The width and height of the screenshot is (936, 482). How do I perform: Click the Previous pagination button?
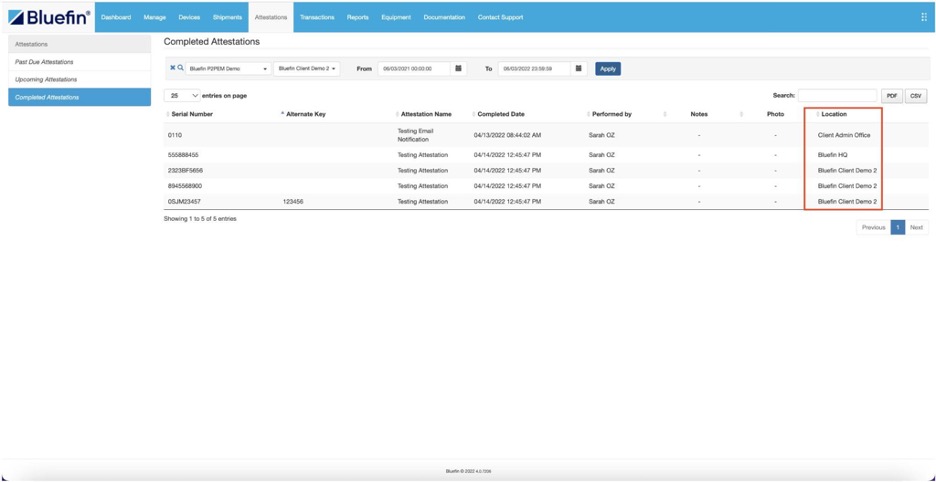click(x=873, y=228)
